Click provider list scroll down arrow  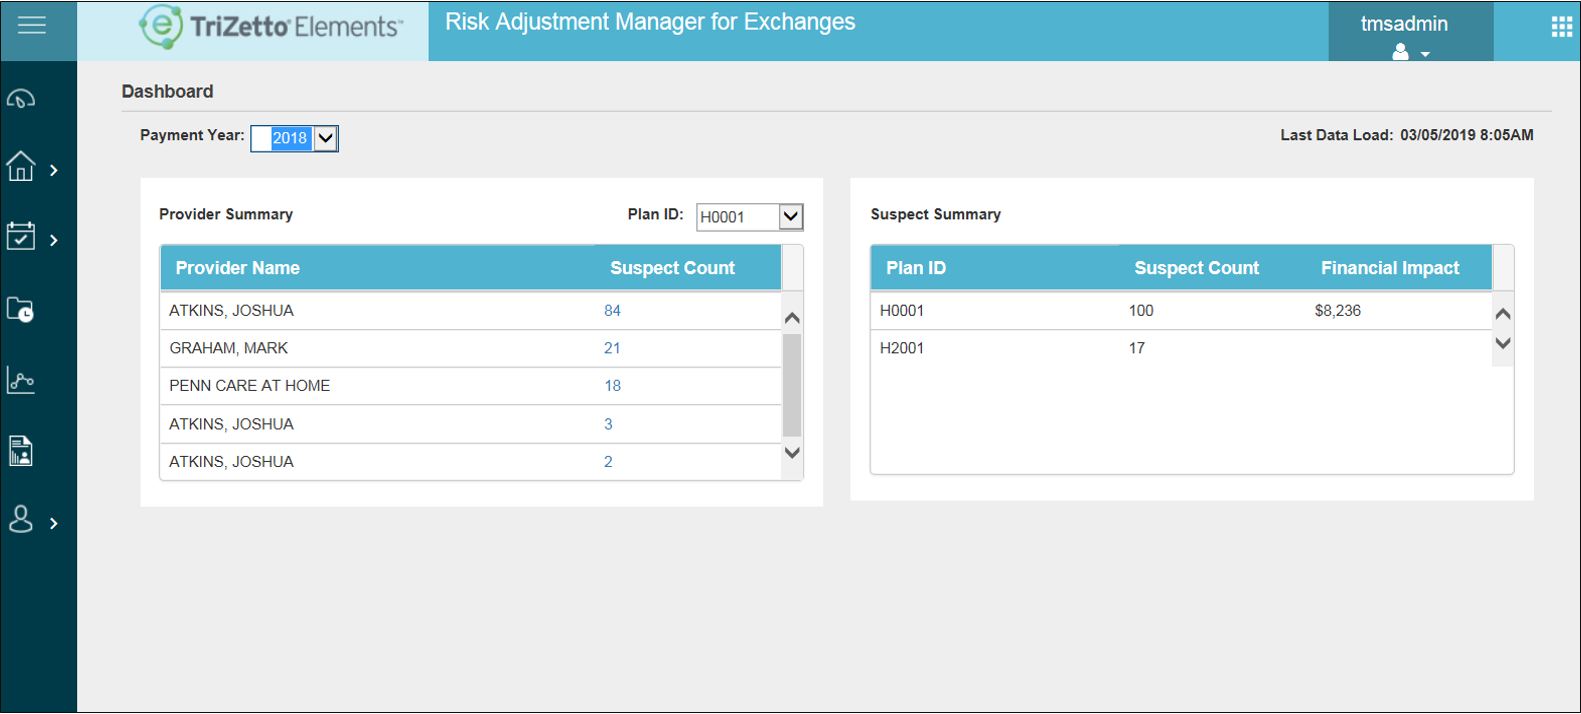coord(792,453)
